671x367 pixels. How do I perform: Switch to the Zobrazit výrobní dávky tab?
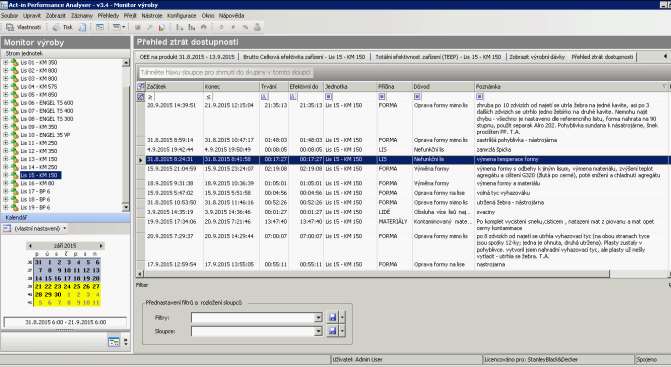[x=537, y=56]
